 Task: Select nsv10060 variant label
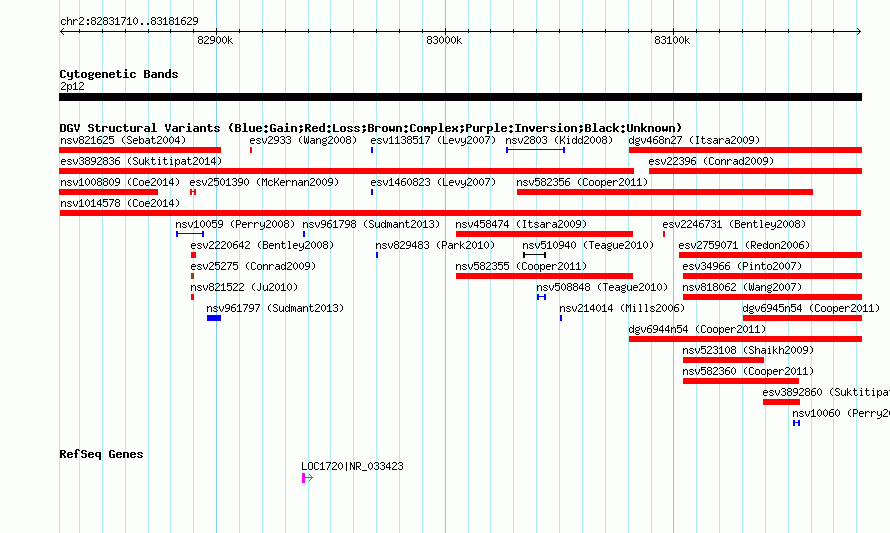tap(841, 413)
